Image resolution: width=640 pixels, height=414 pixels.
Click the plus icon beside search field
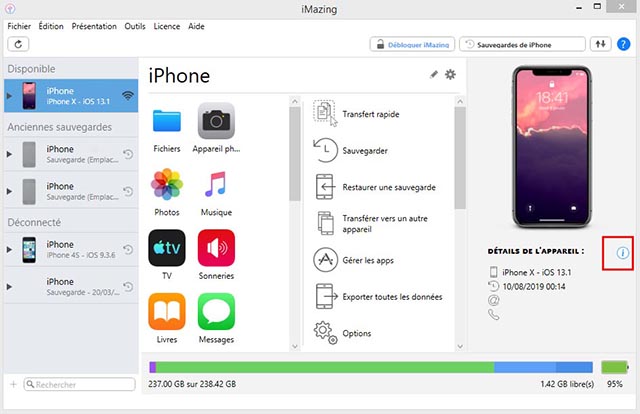[13, 384]
